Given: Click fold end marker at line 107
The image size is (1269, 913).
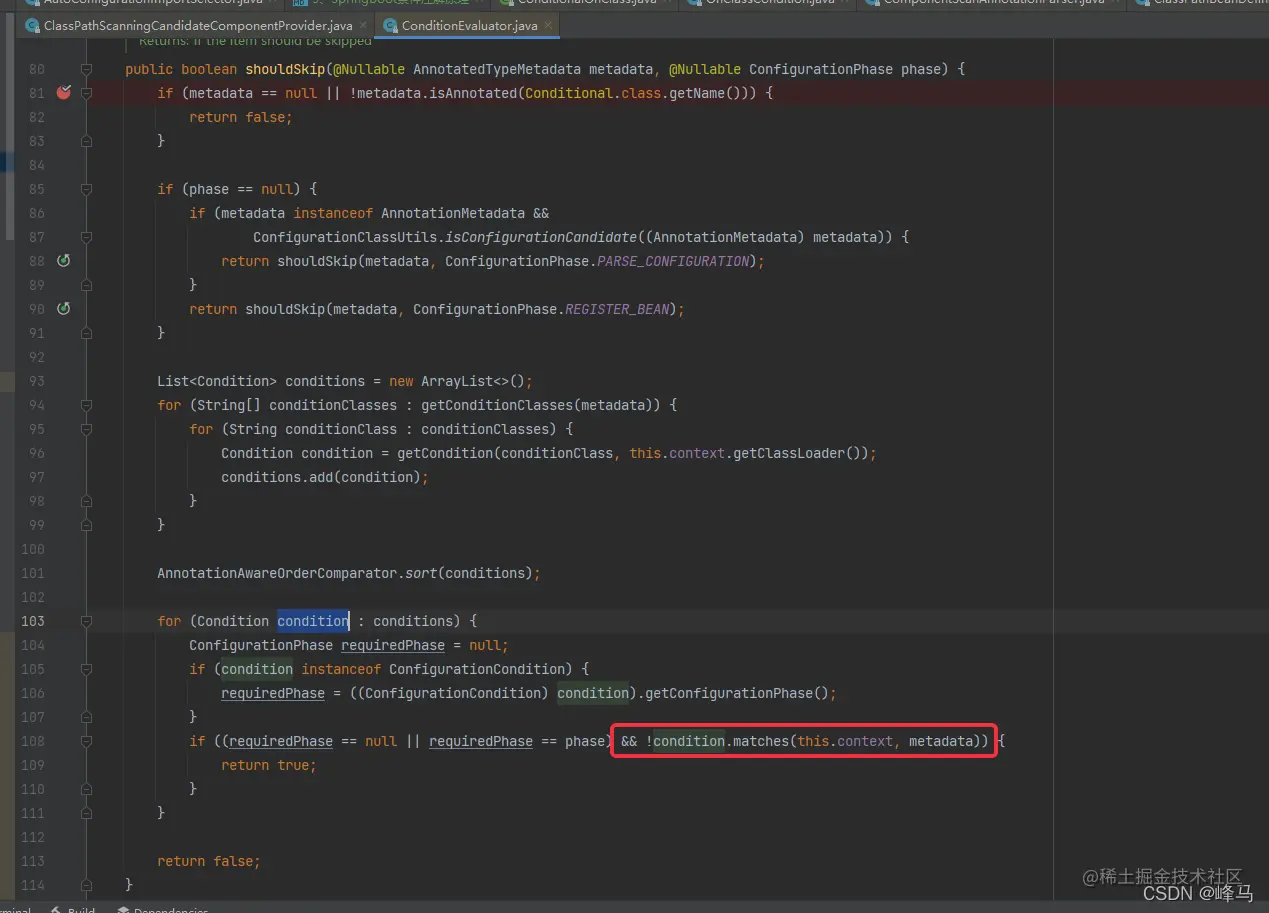Looking at the screenshot, I should tap(86, 717).
